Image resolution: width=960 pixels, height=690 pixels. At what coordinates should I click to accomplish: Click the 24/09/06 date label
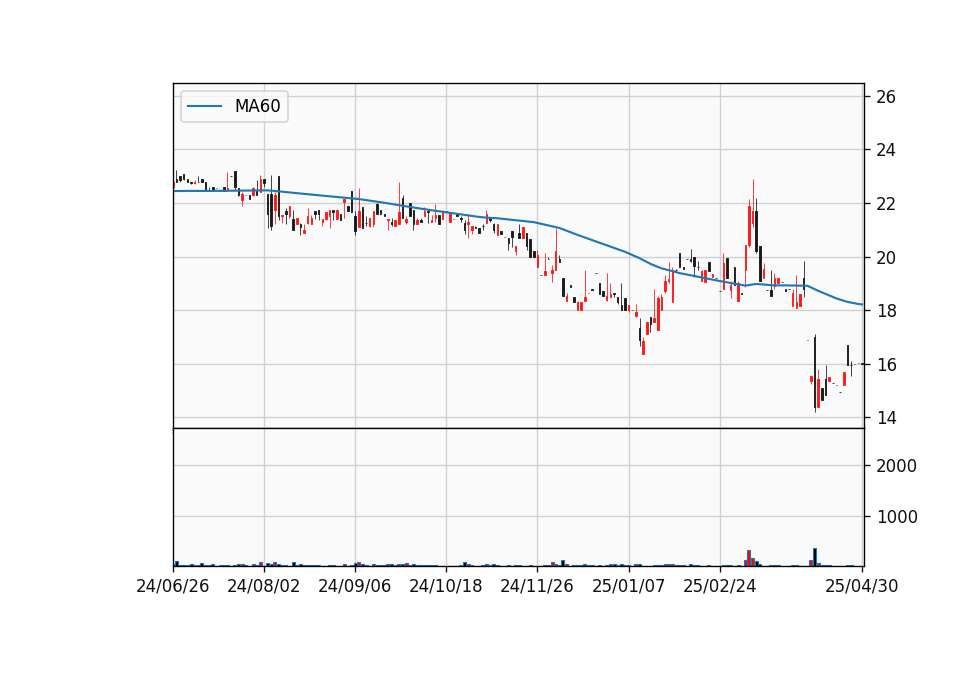tap(354, 586)
